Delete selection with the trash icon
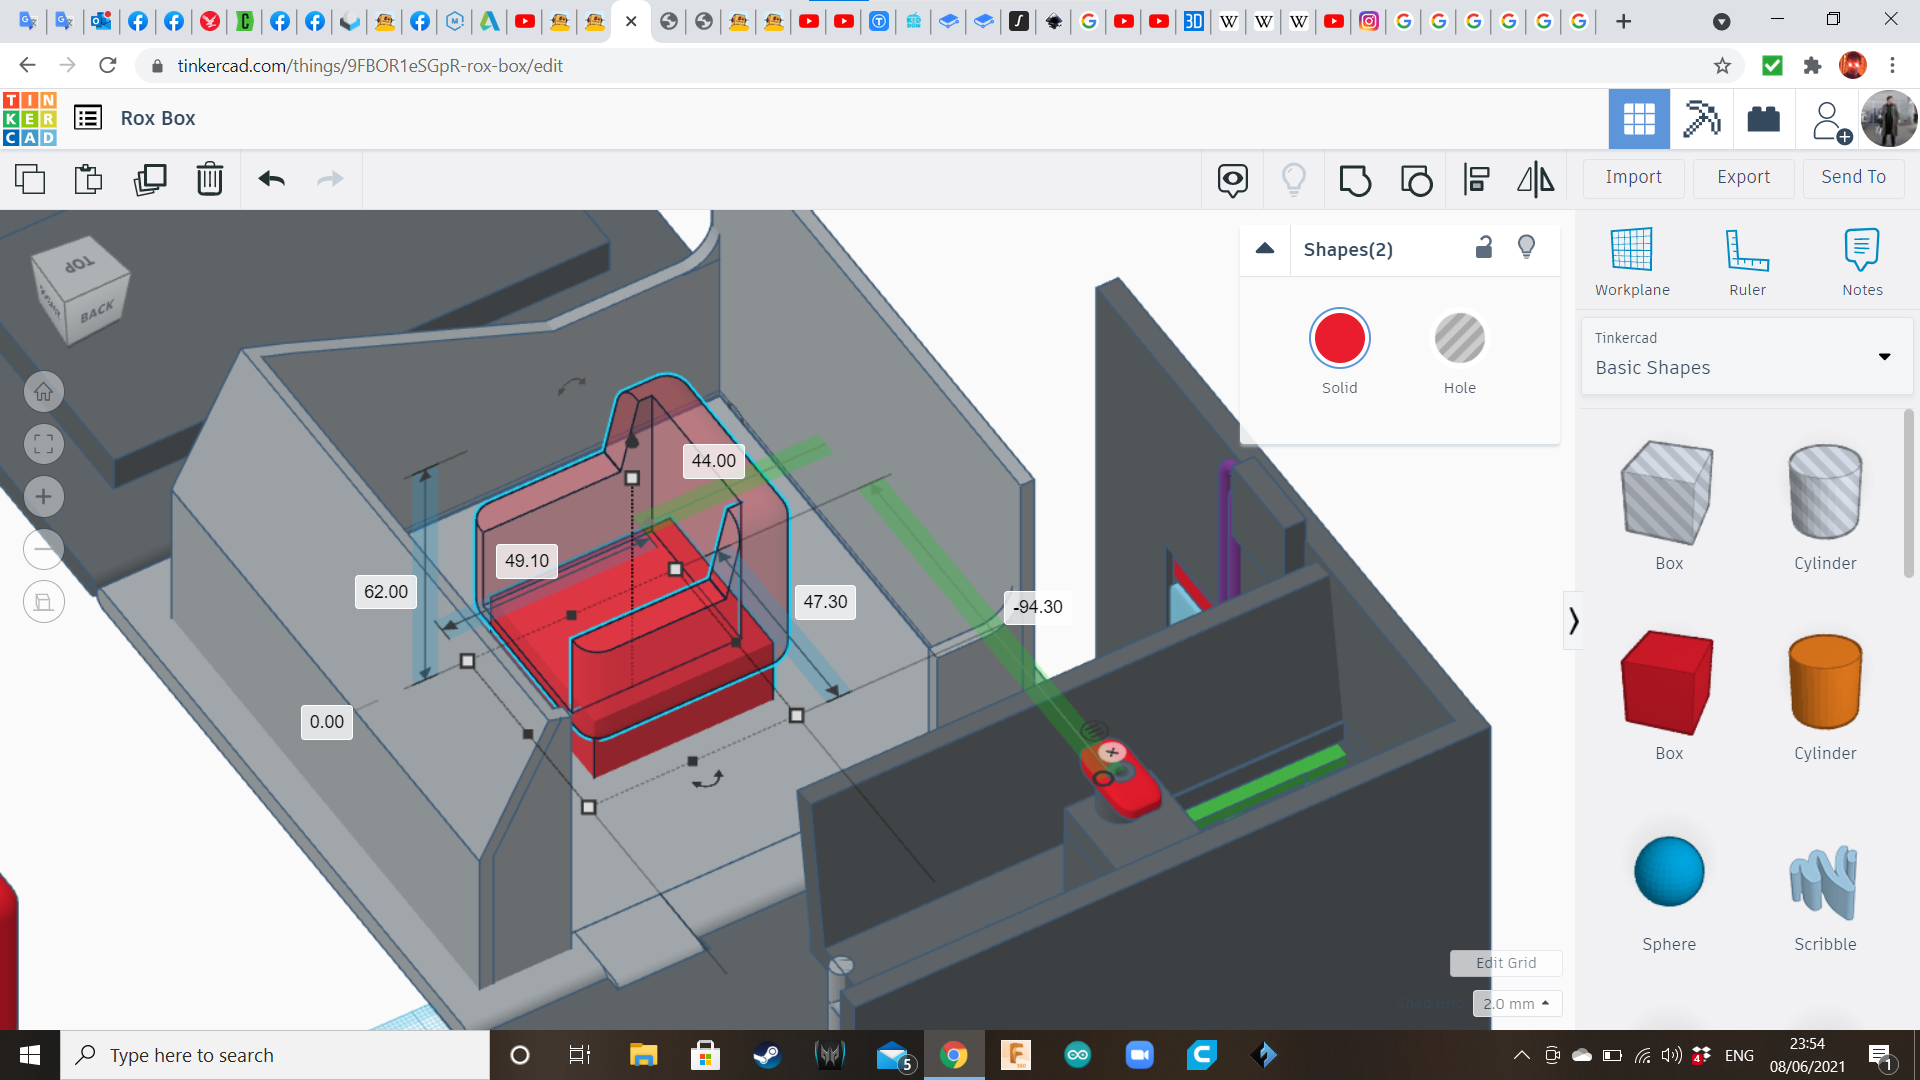The width and height of the screenshot is (1920, 1080). [210, 179]
